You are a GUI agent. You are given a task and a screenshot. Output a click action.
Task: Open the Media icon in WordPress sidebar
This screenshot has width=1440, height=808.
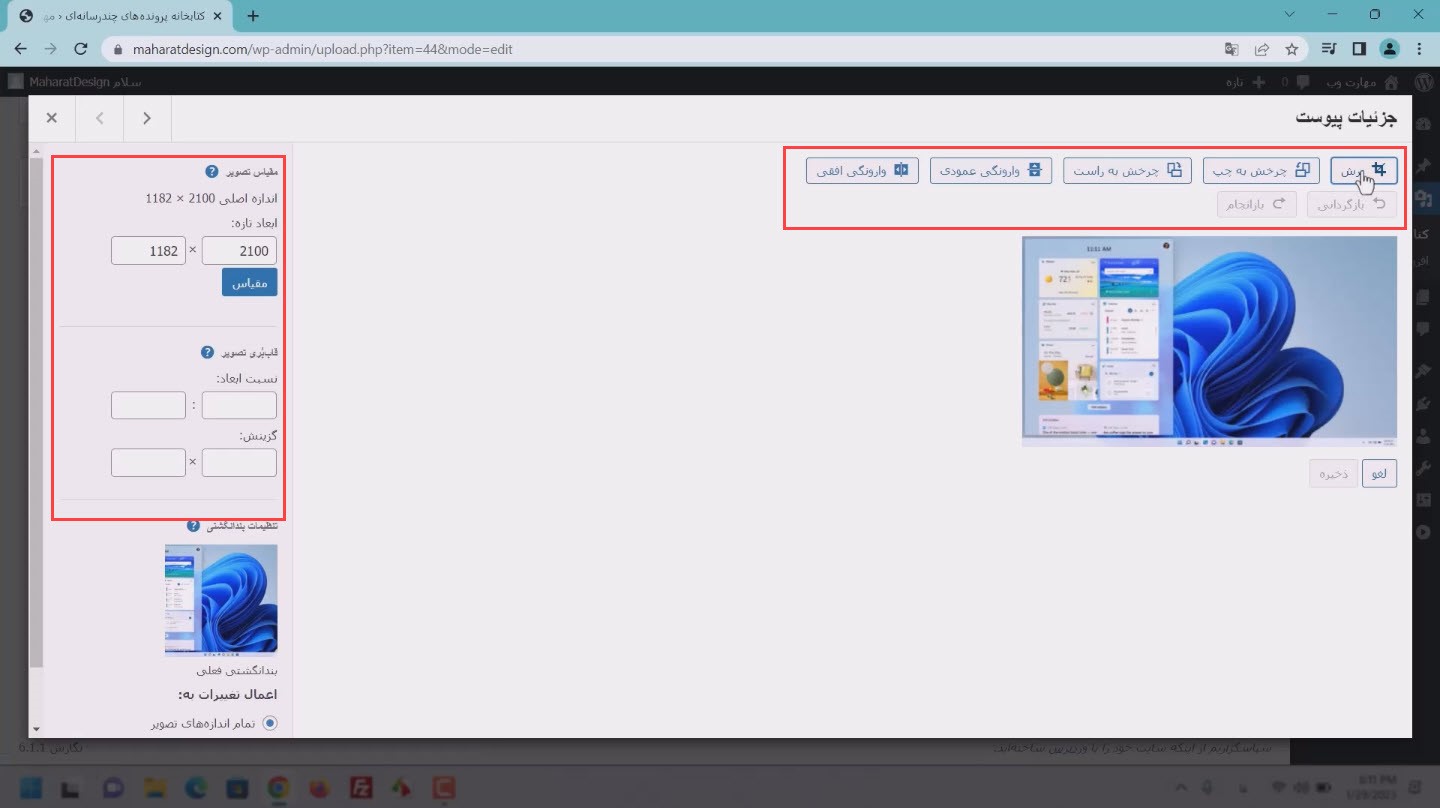[x=1424, y=198]
